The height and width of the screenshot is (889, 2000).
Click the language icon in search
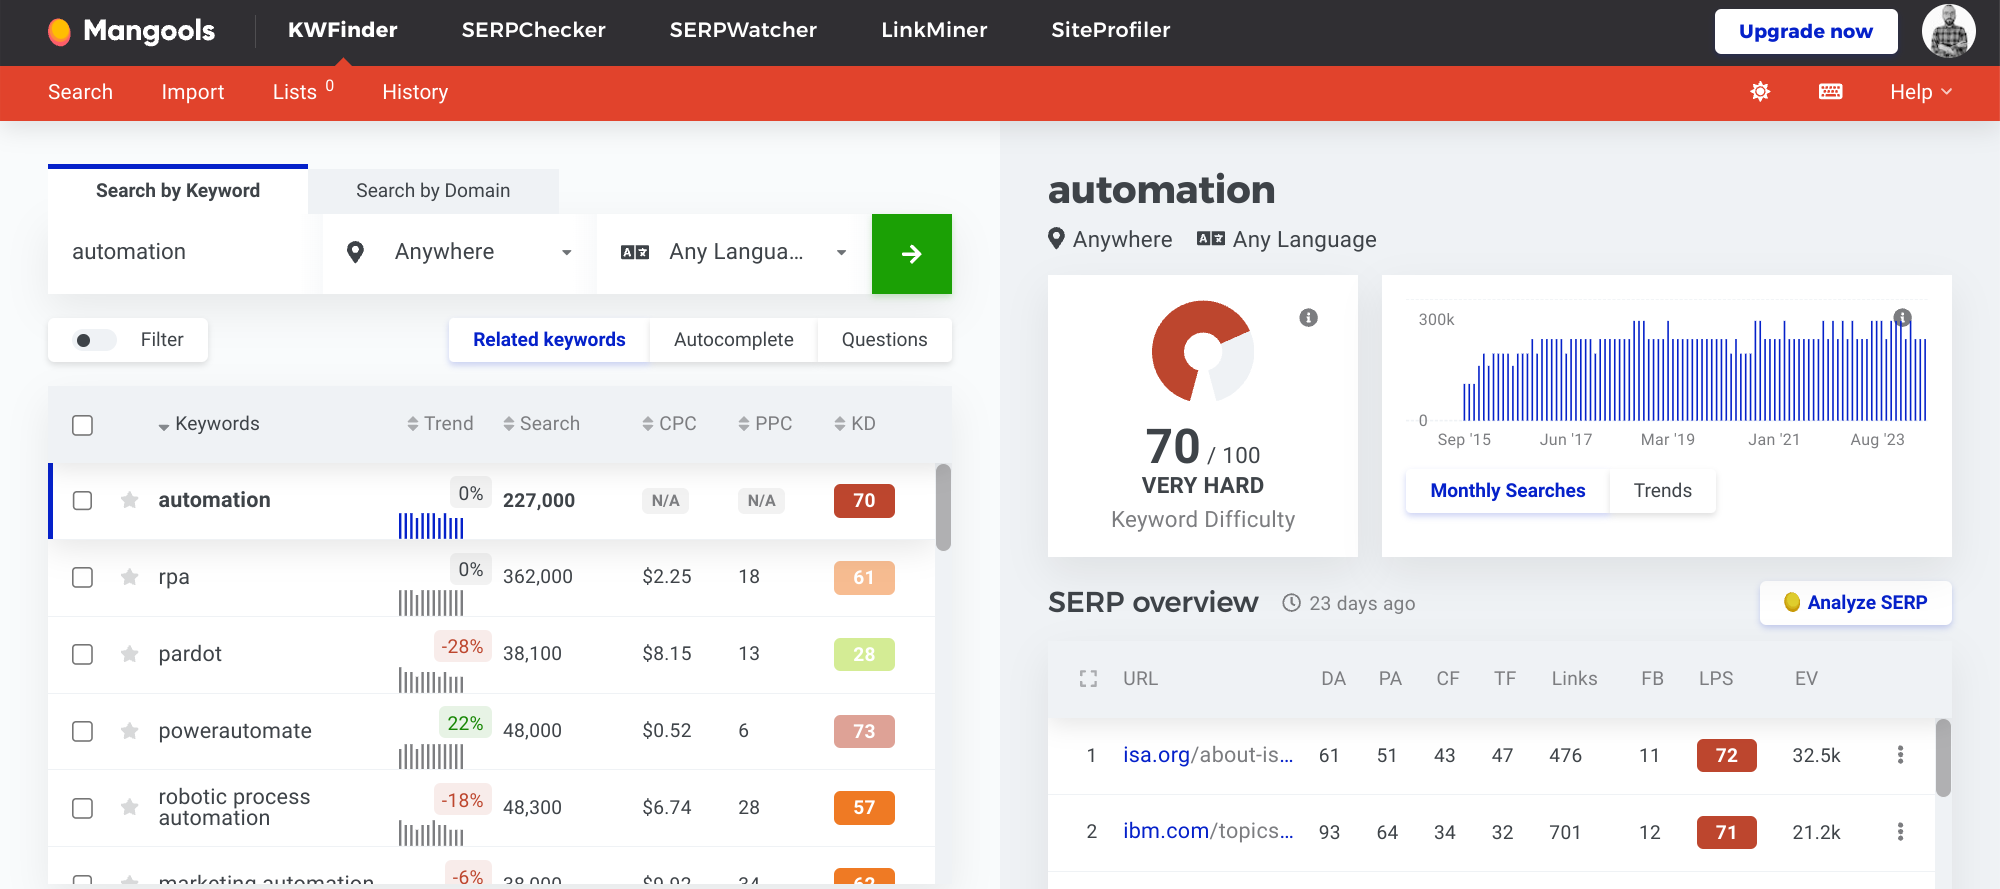(635, 252)
